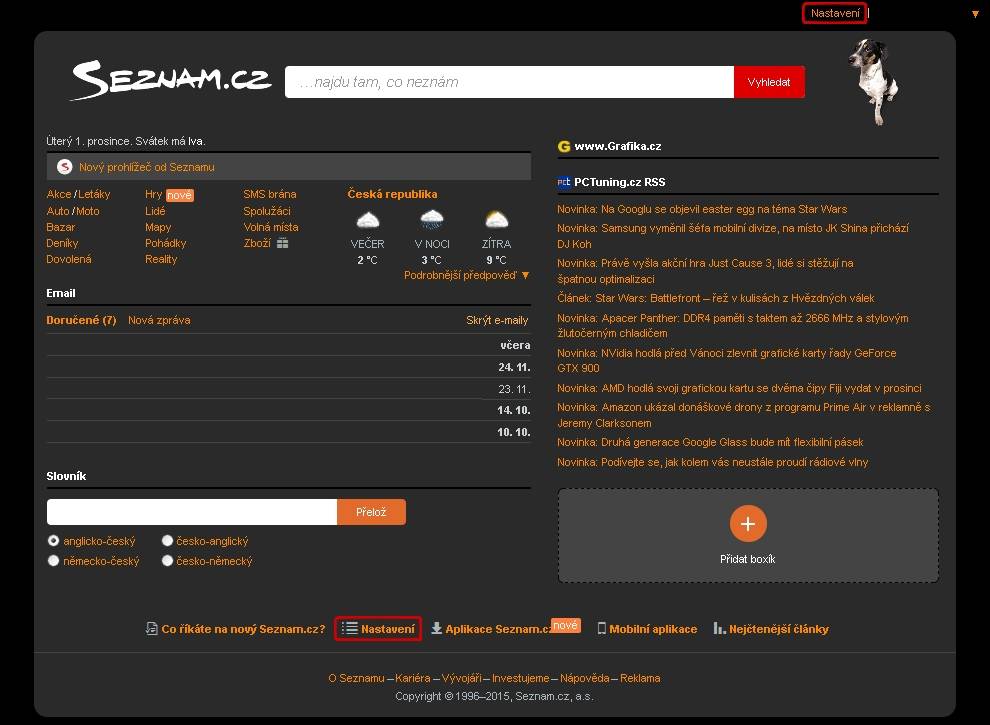Open the email dated 14. 10.
The width and height of the screenshot is (990, 725).
click(x=289, y=410)
